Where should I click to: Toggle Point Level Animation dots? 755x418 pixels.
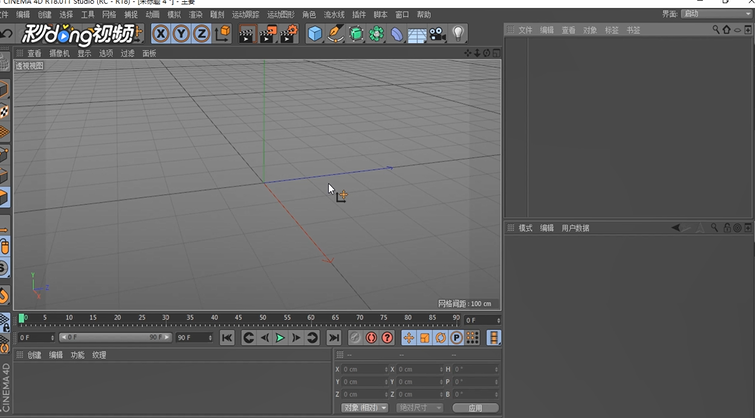[x=472, y=338]
